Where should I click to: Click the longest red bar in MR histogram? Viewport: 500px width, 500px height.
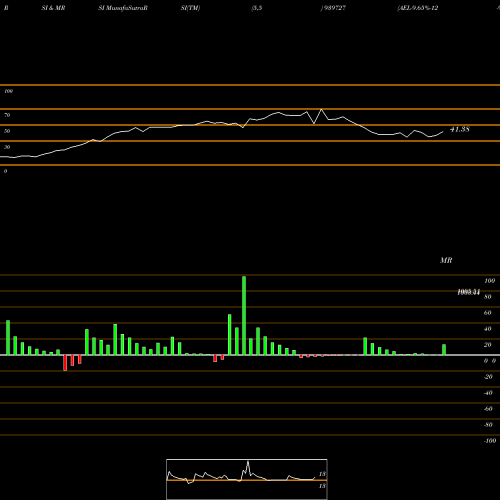(x=65, y=363)
